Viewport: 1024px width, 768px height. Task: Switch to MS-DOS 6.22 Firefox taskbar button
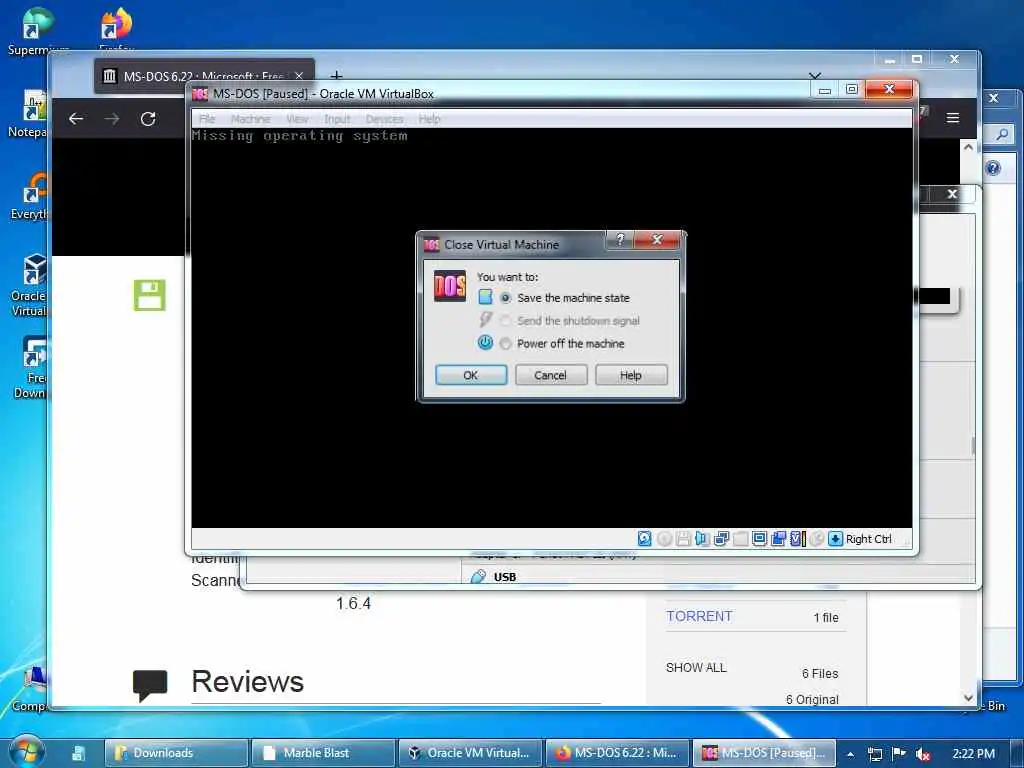coord(617,752)
